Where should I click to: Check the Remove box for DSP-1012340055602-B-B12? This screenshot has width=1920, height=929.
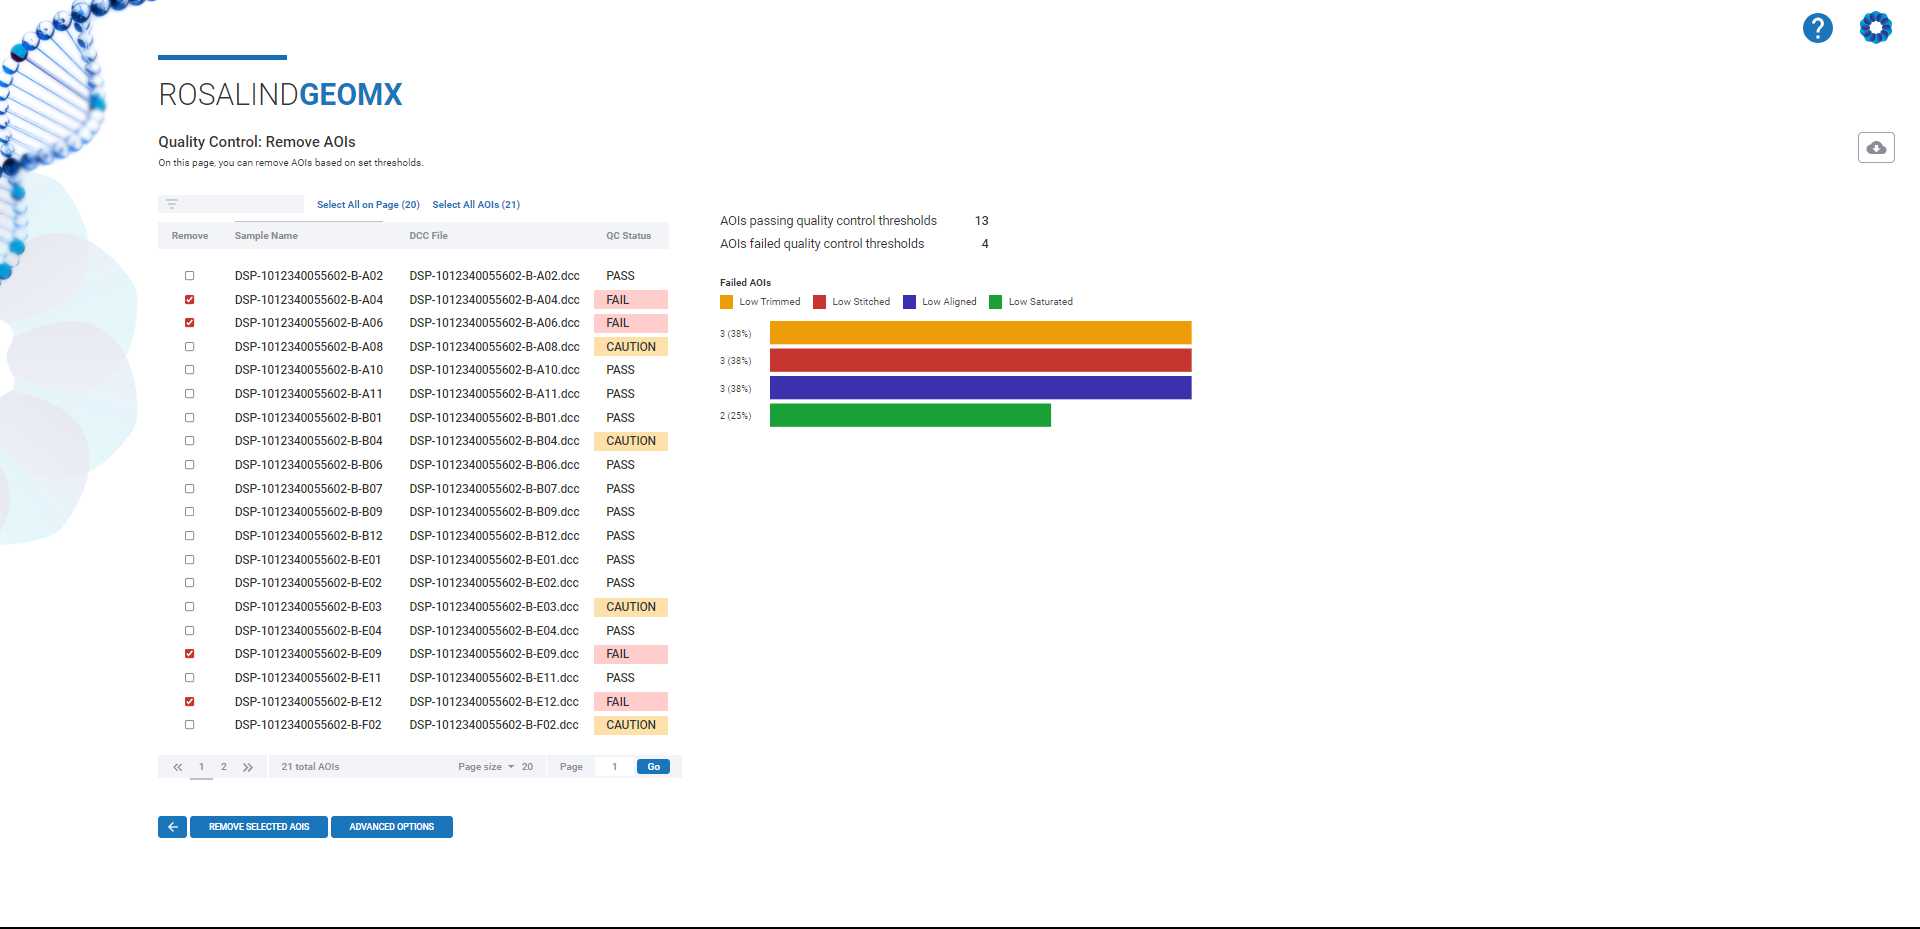point(189,536)
